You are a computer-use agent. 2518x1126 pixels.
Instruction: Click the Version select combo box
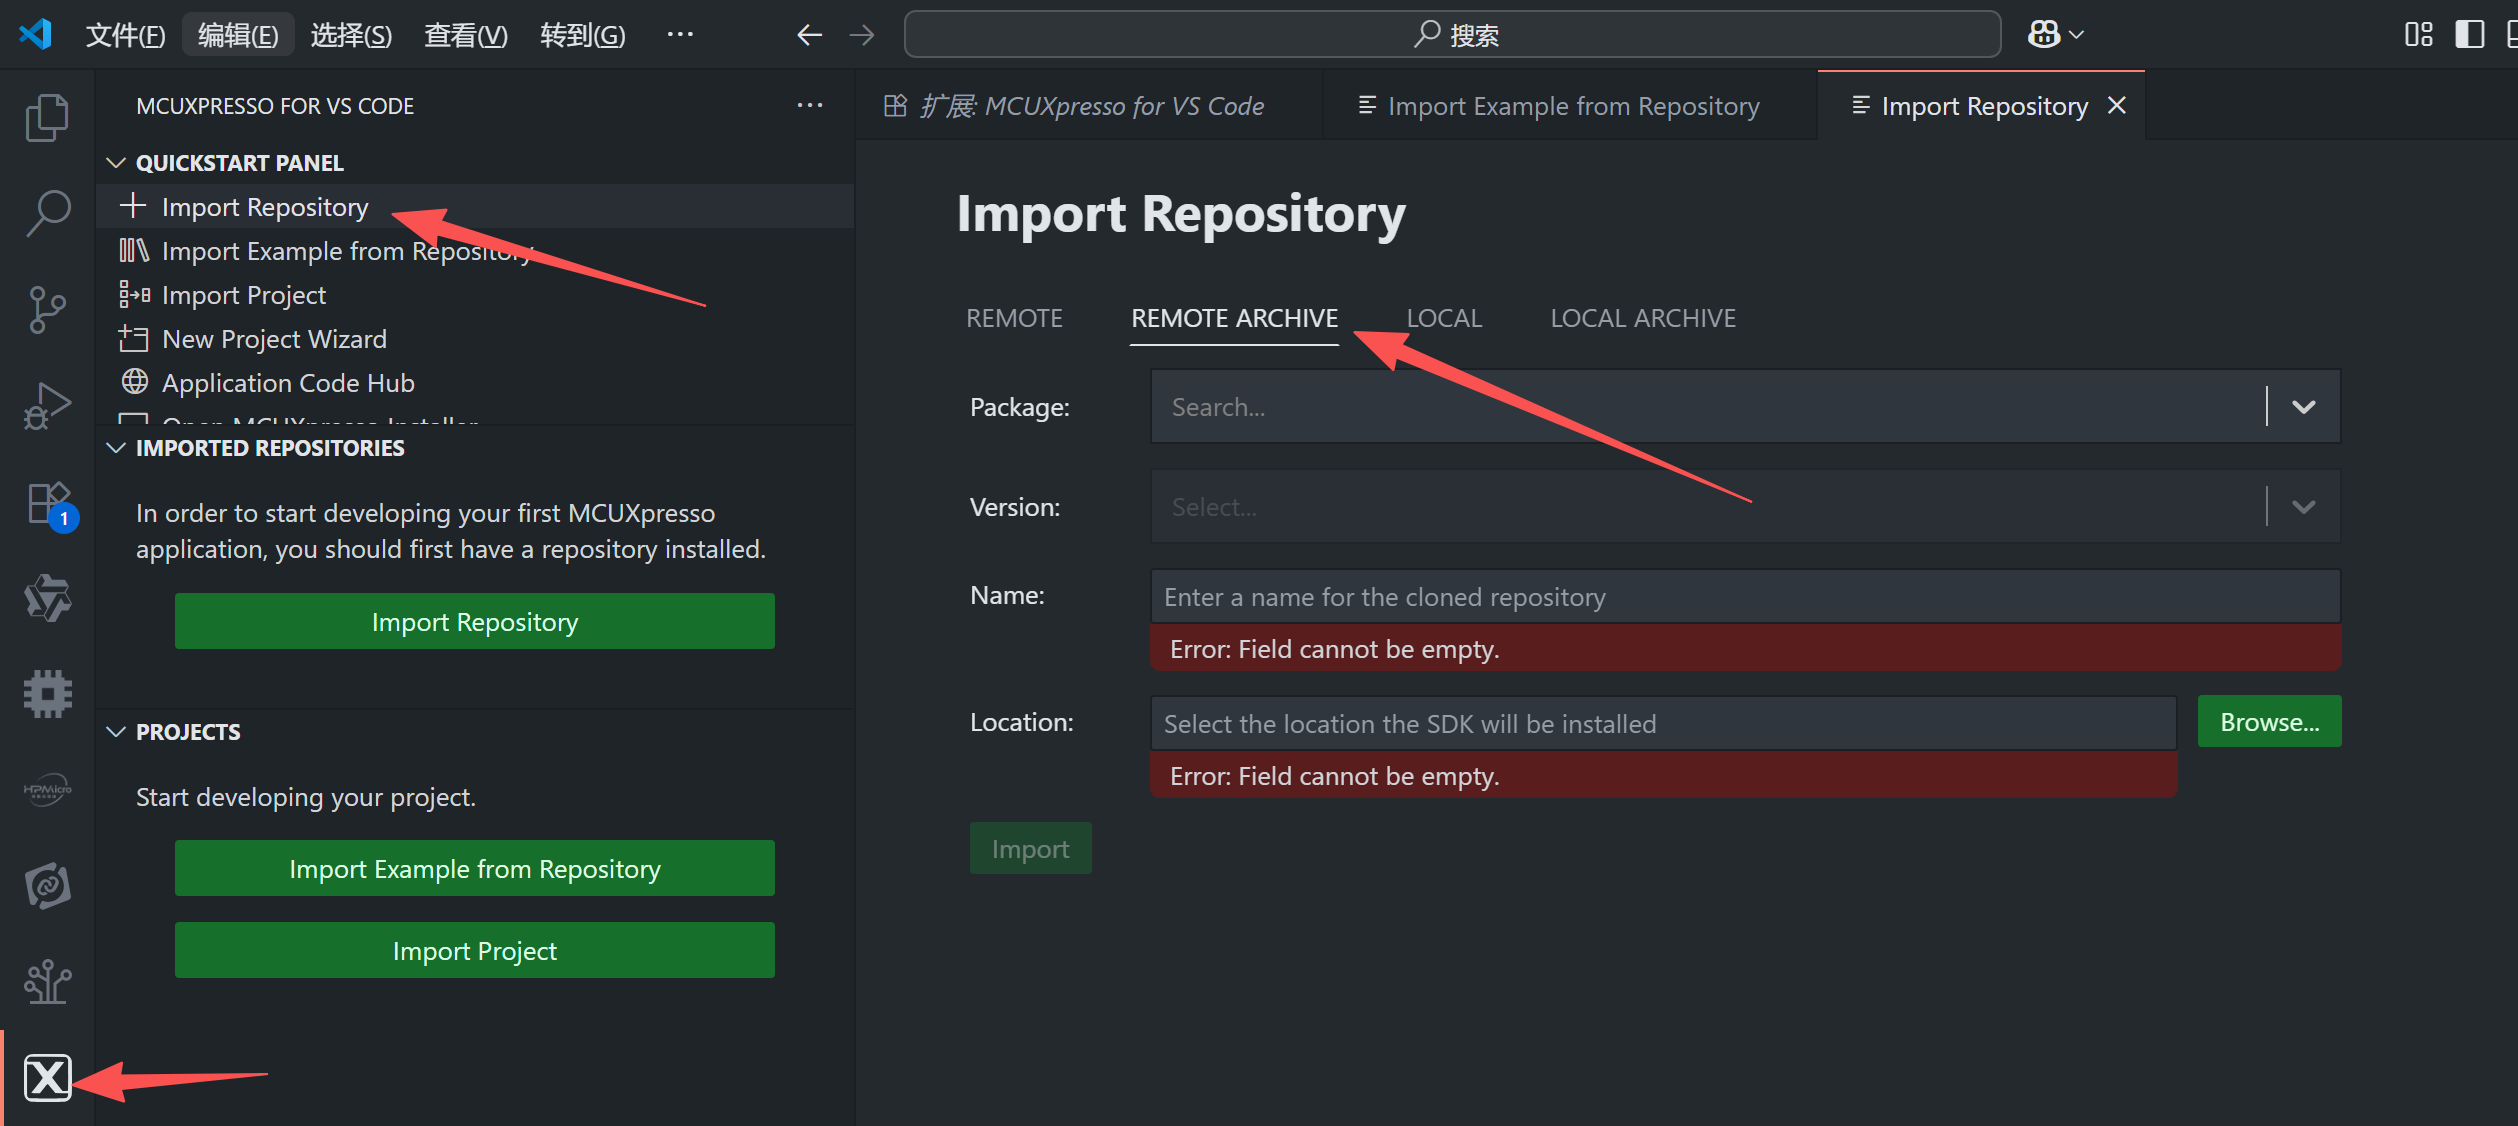[1744, 507]
